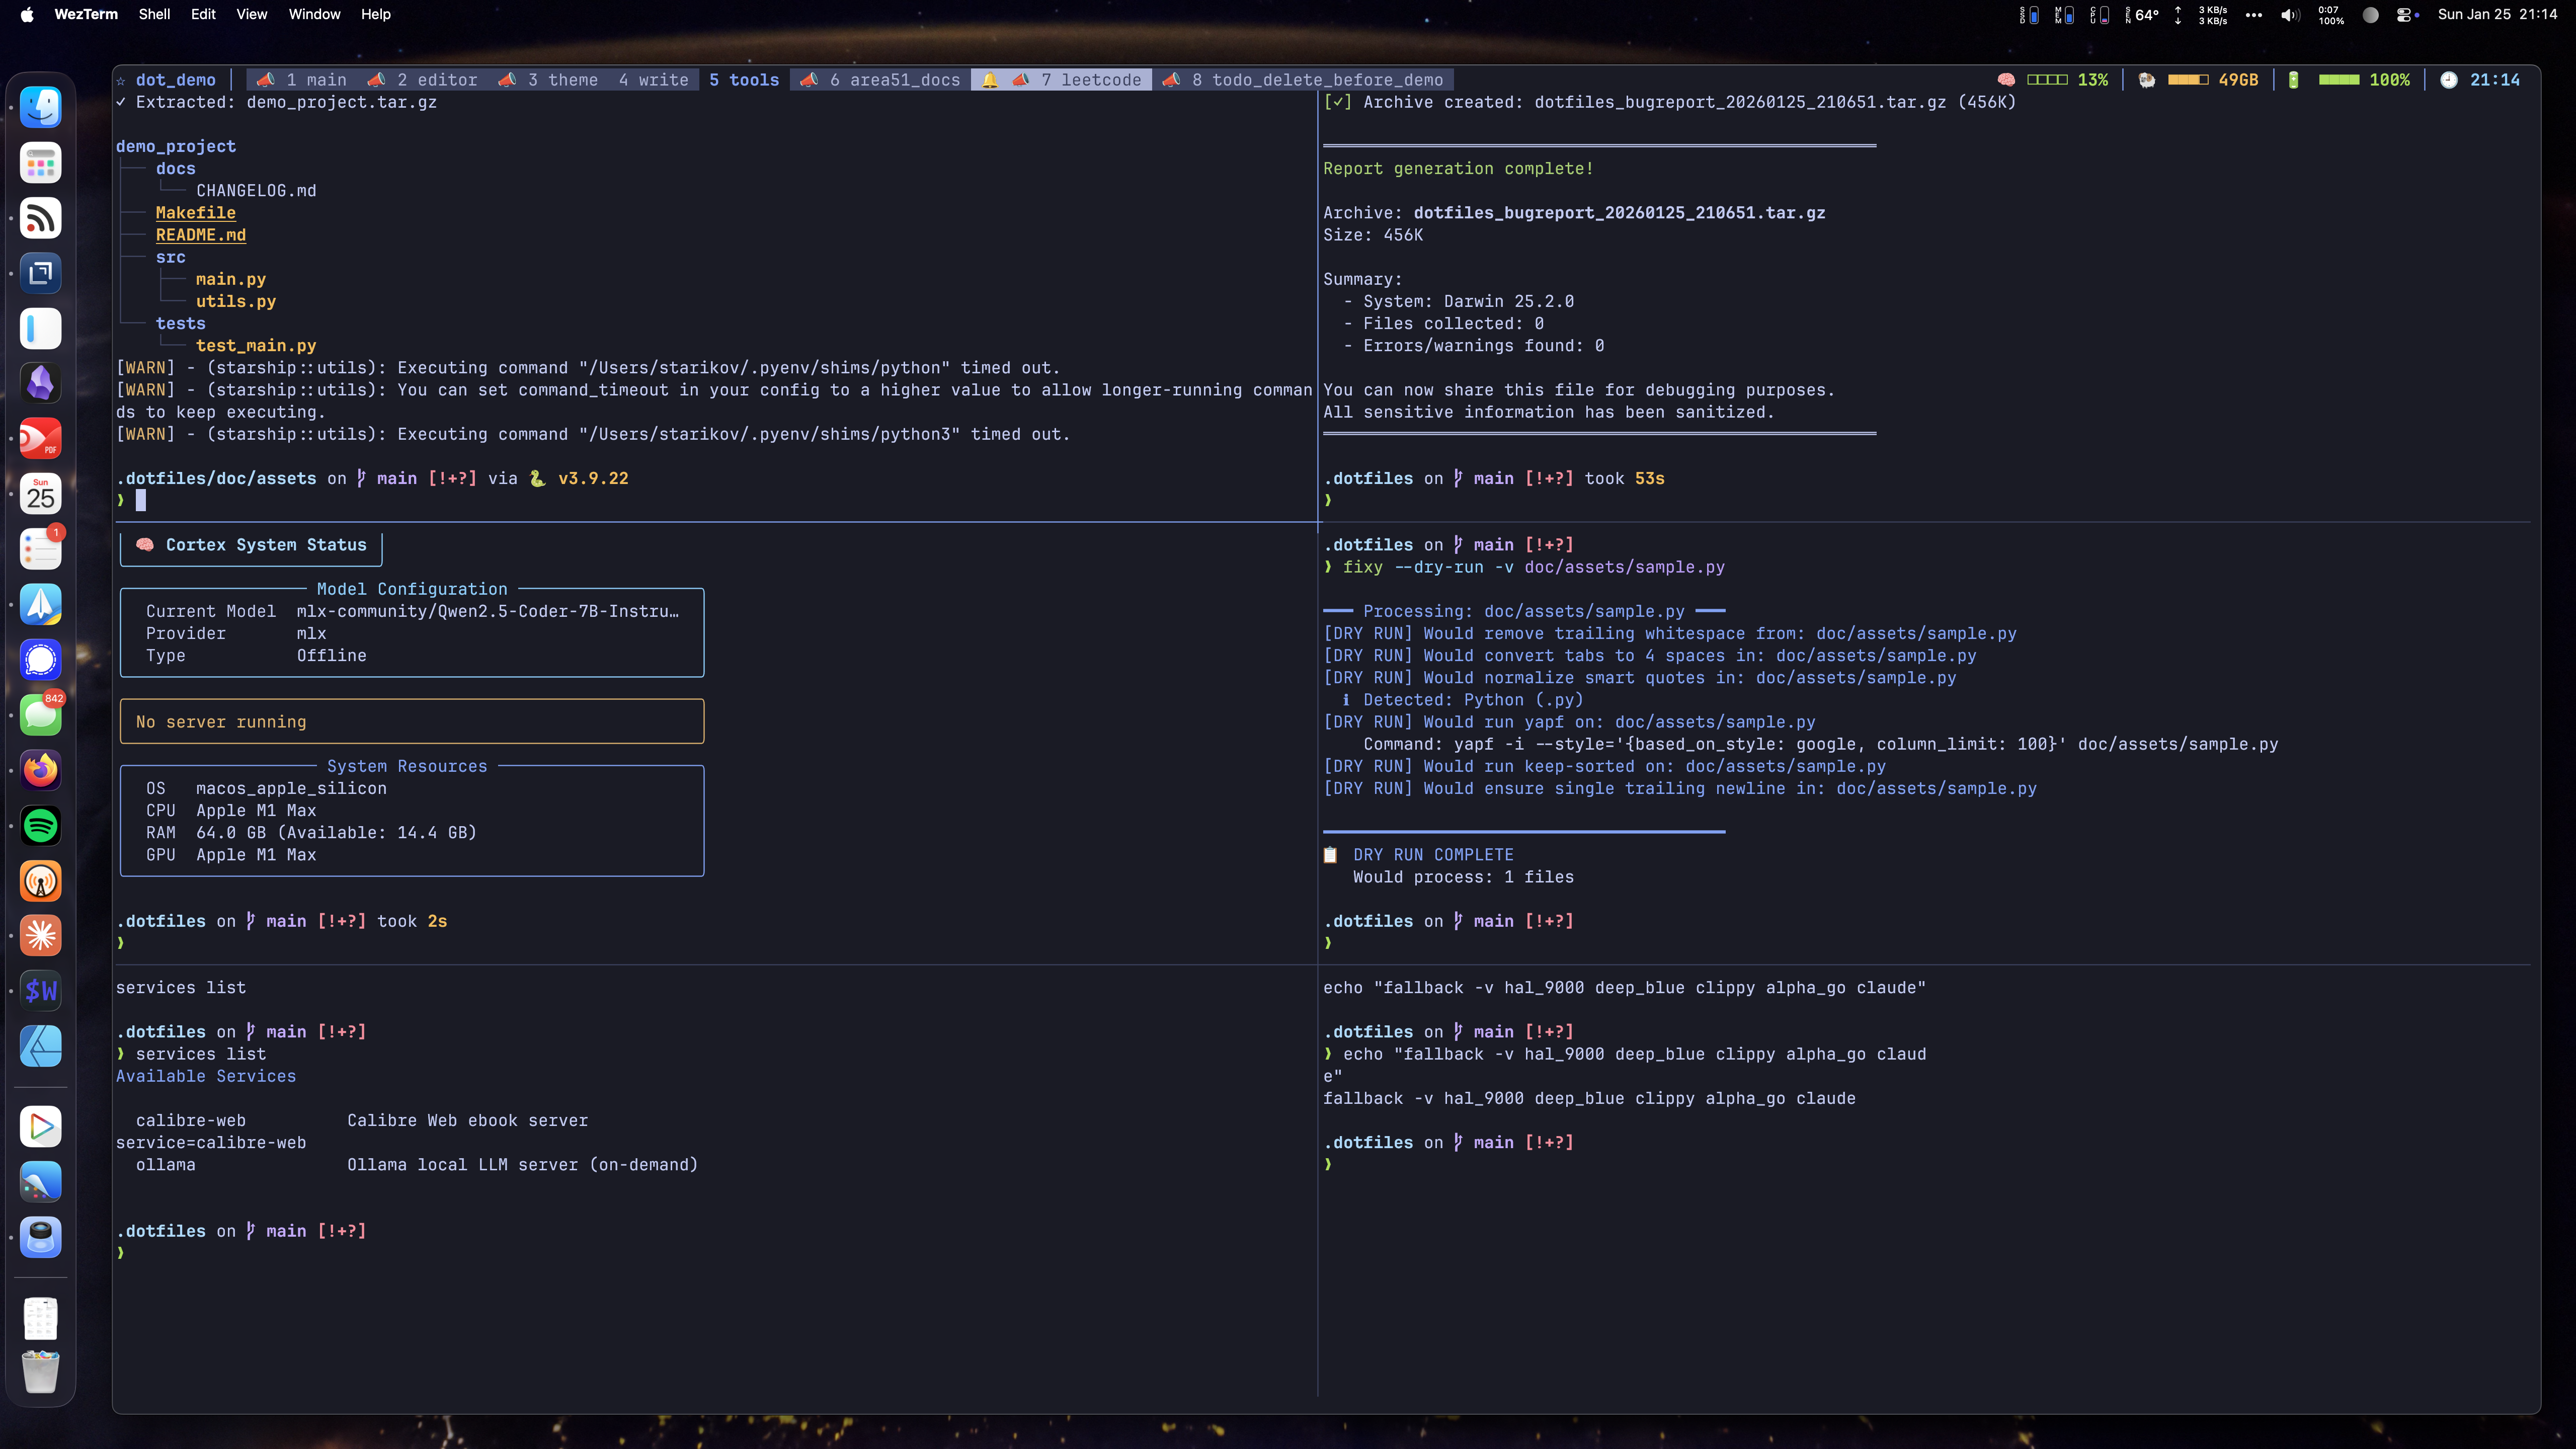
Task: Open the Shell menu
Action: click(154, 14)
